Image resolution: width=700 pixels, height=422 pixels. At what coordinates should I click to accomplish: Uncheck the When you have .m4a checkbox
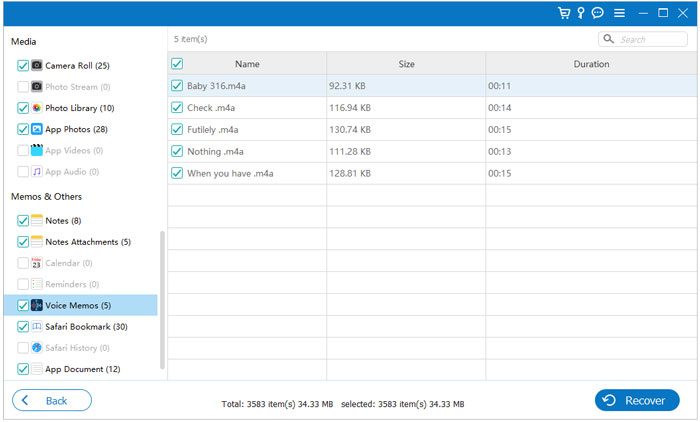coord(177,173)
